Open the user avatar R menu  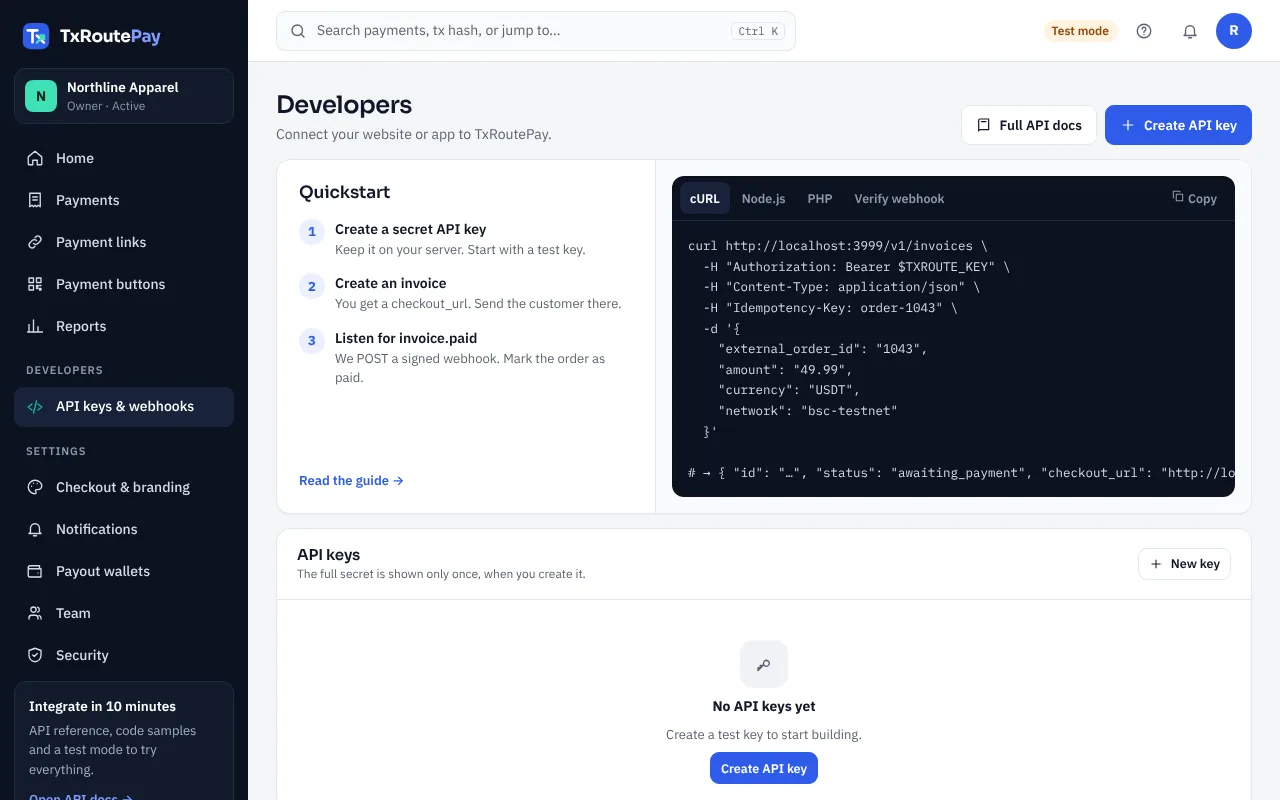click(x=1234, y=31)
